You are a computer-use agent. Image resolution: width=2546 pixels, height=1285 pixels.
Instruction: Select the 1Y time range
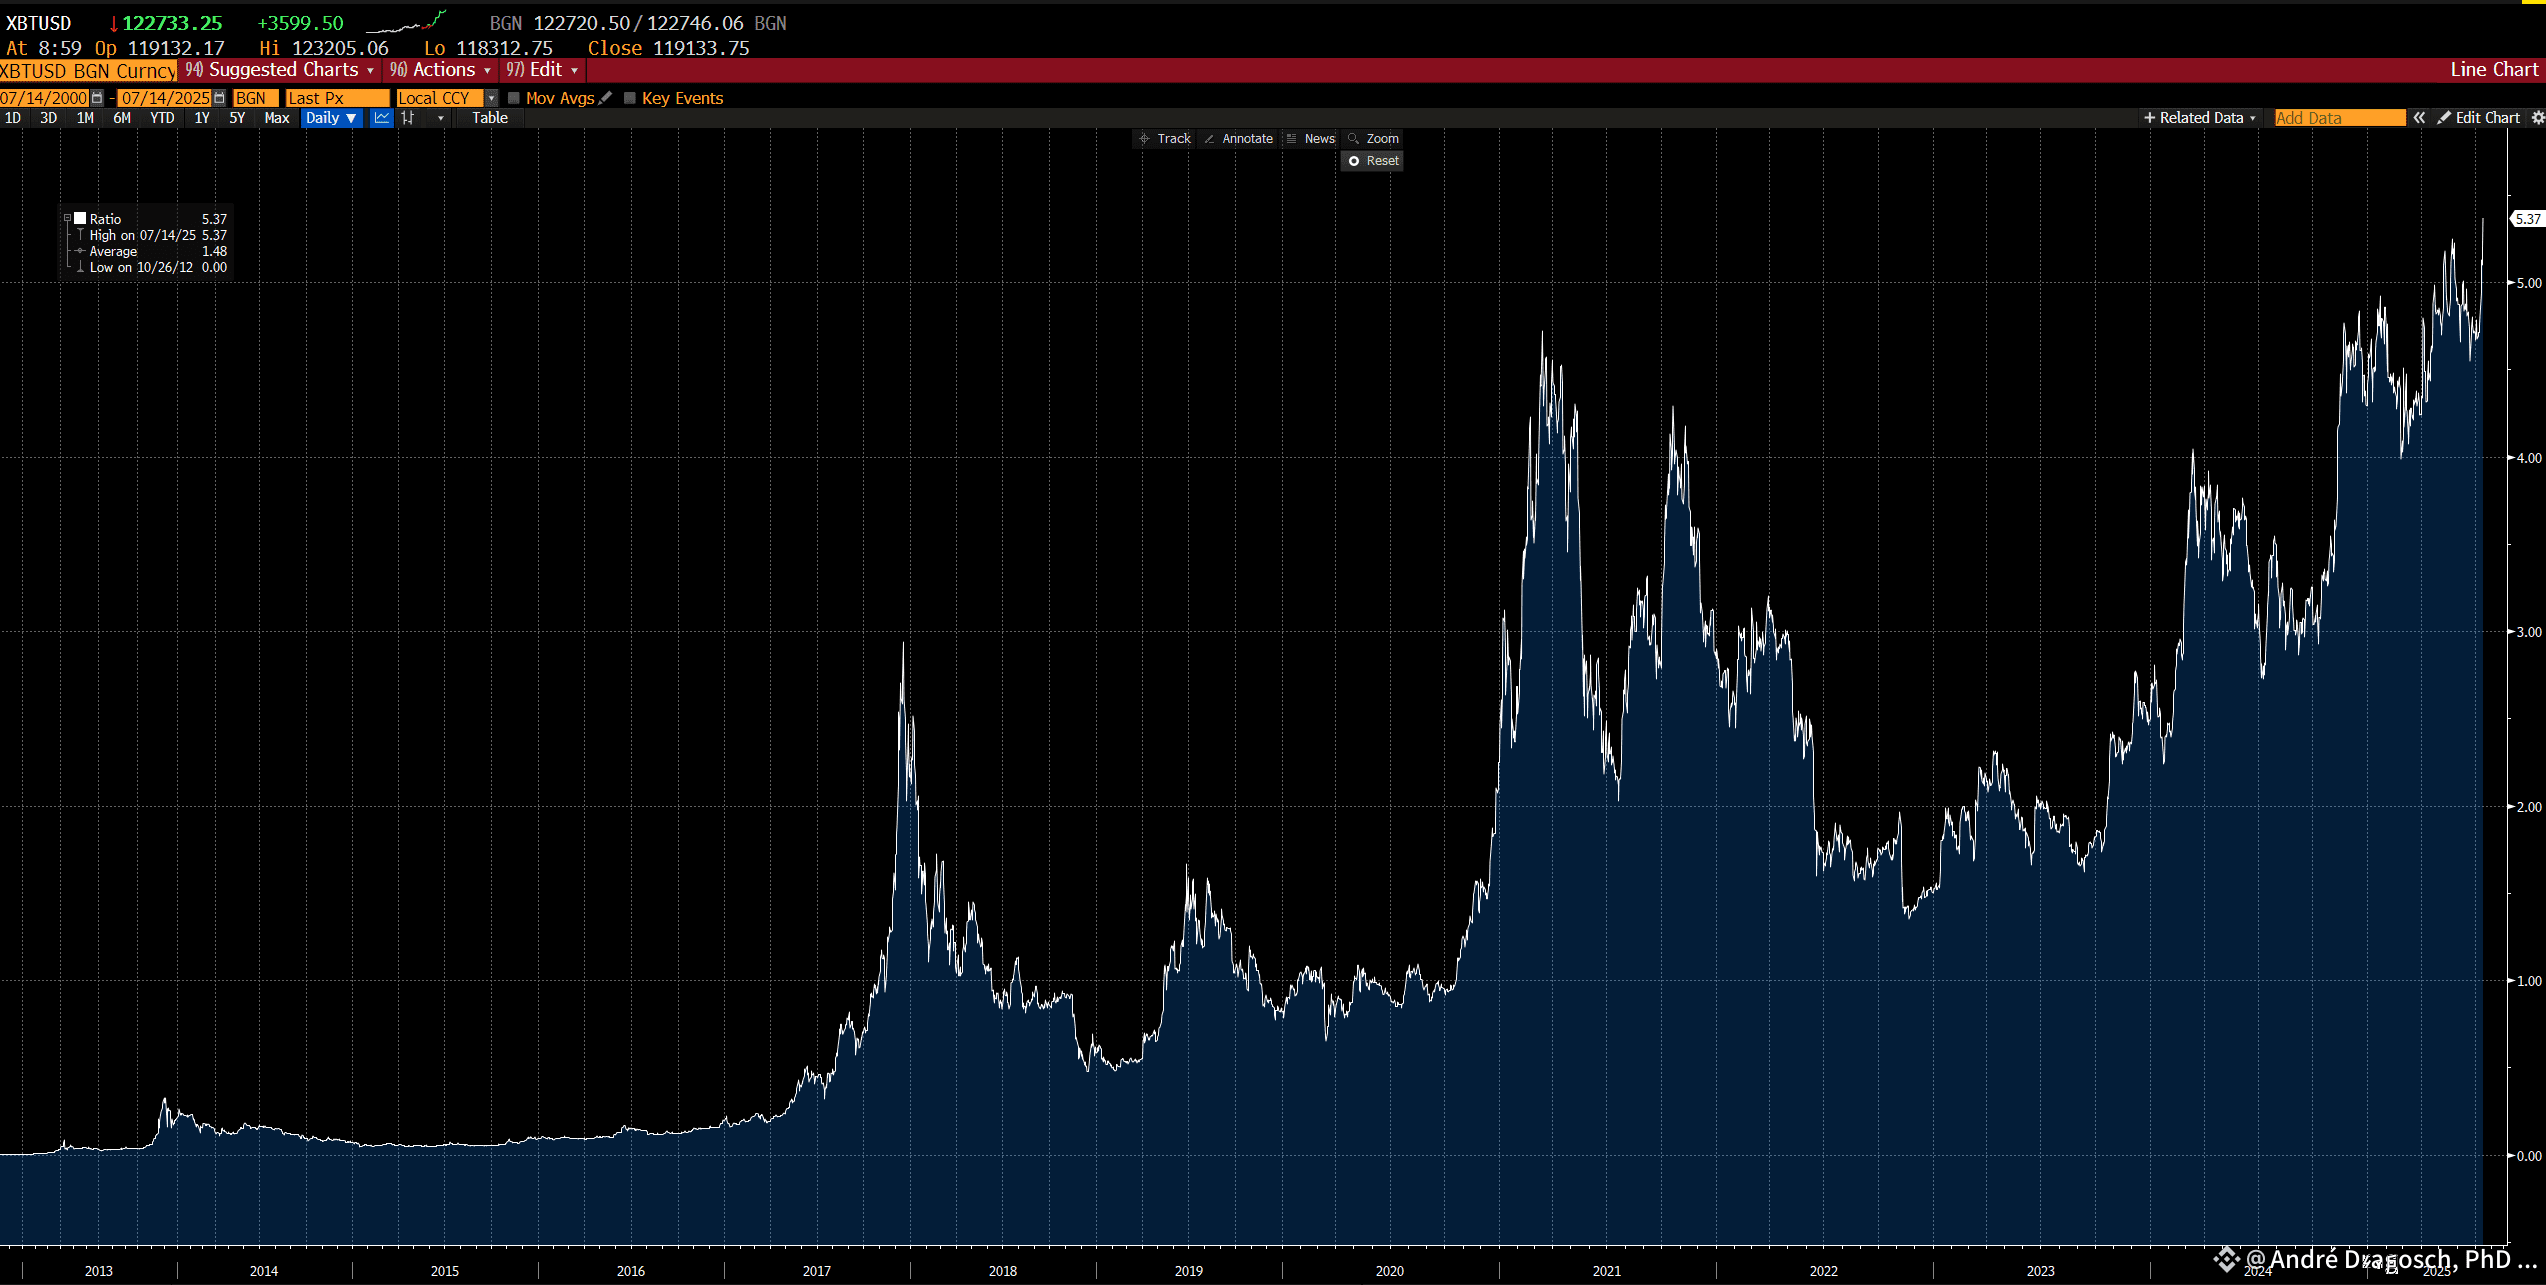[x=202, y=118]
